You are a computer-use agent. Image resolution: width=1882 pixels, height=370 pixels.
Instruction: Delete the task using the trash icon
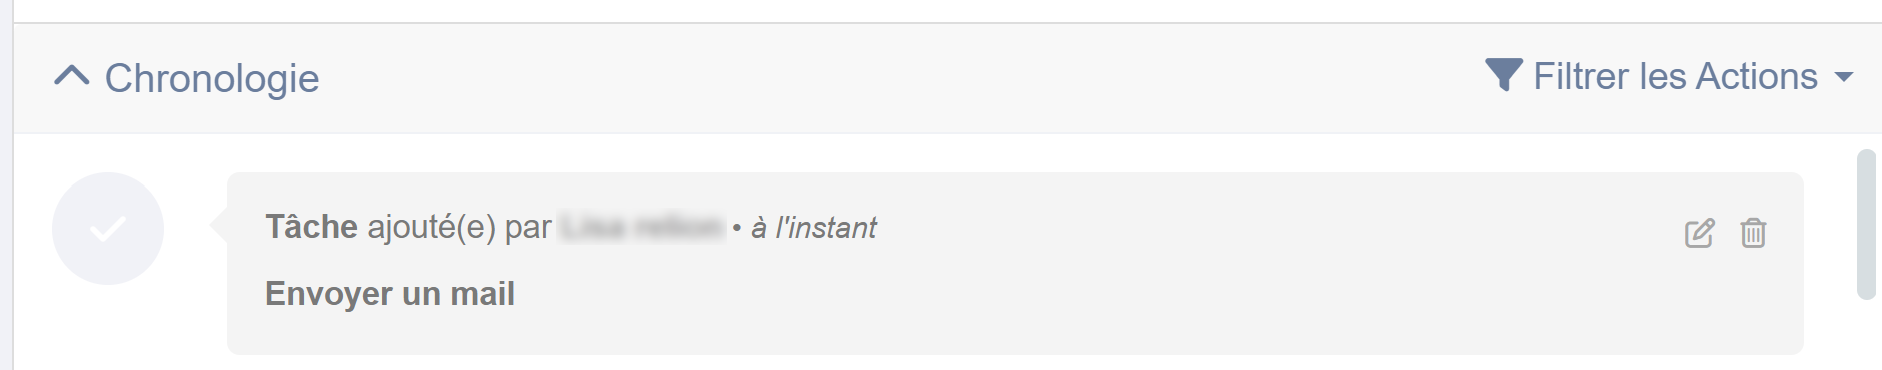pyautogui.click(x=1753, y=232)
